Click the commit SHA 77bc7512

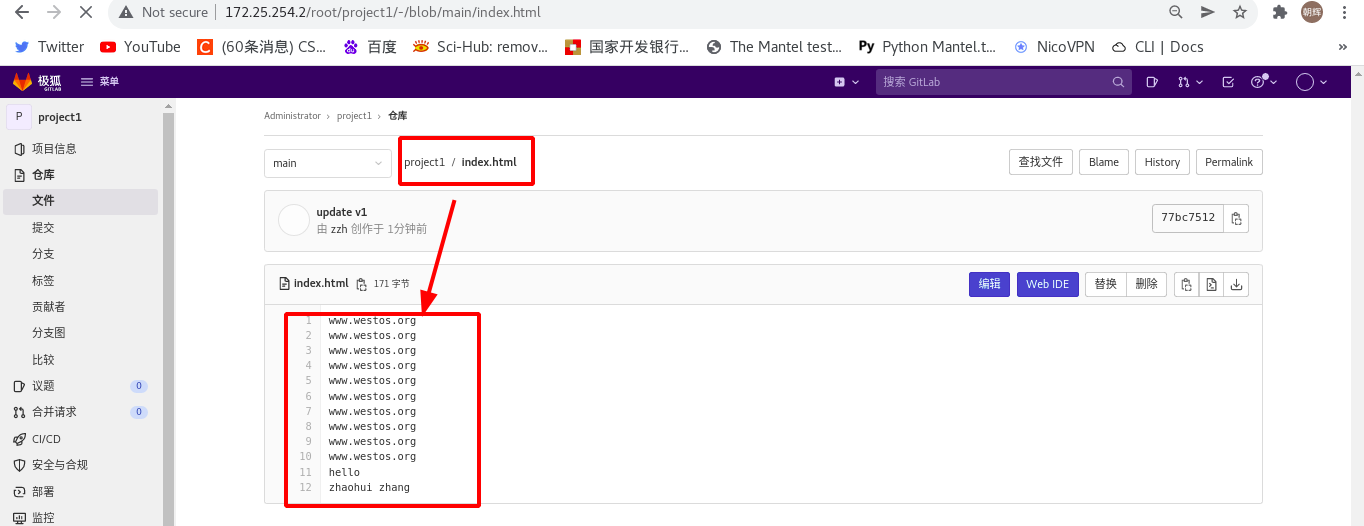(1188, 218)
